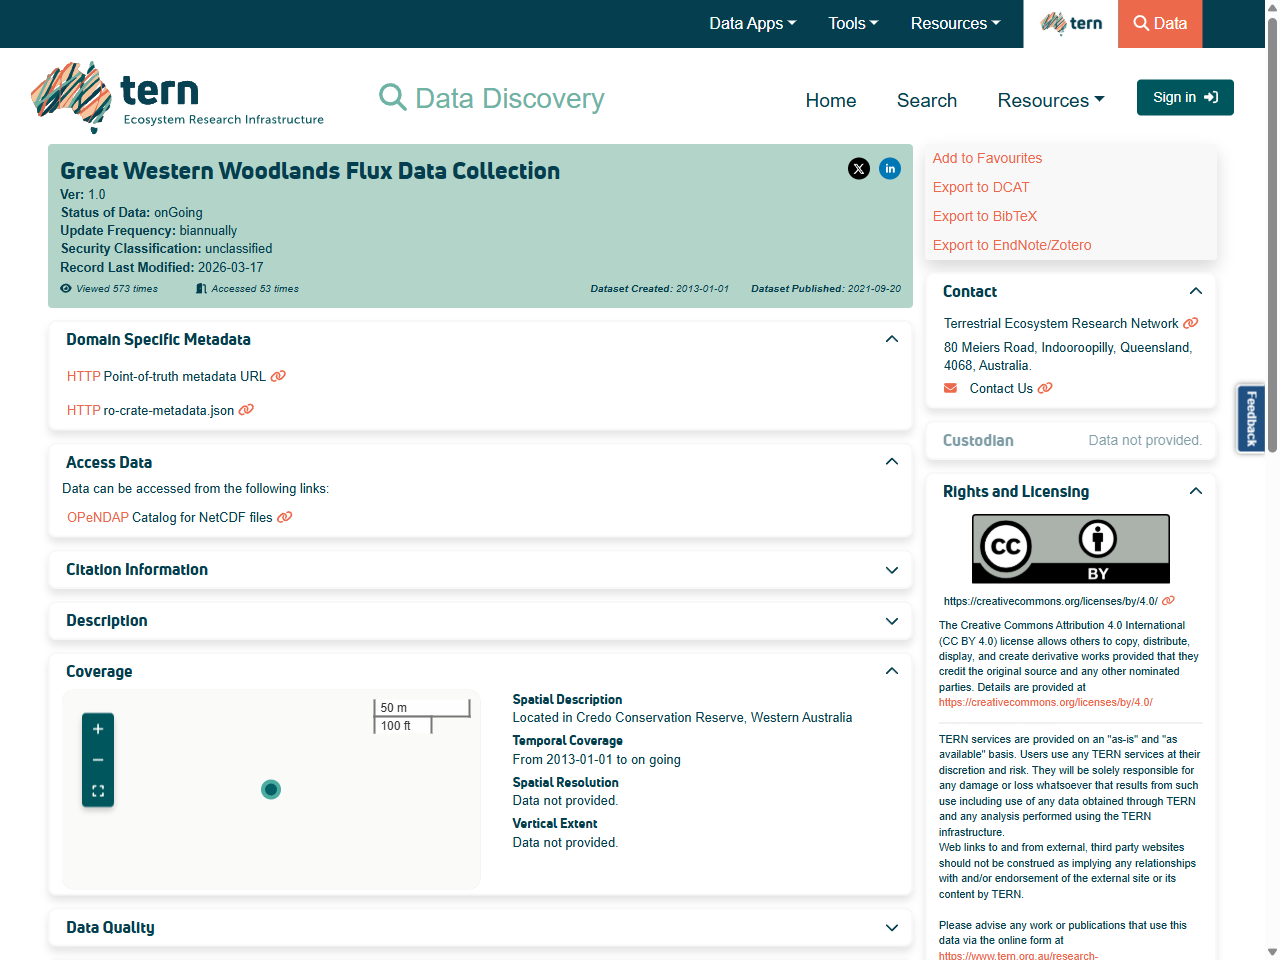Click the Temporal Coverage date range
Screen dimensions: 1280x960
(x=596, y=759)
